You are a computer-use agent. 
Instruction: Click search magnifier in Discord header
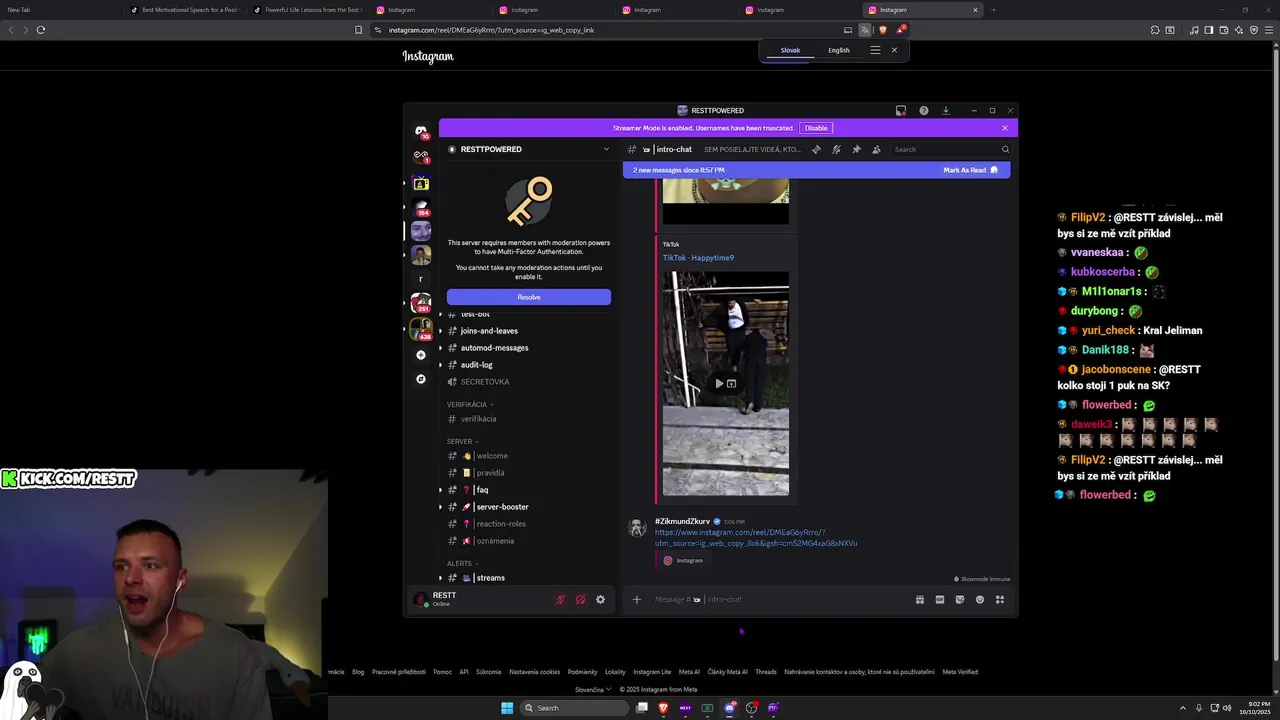(1005, 149)
